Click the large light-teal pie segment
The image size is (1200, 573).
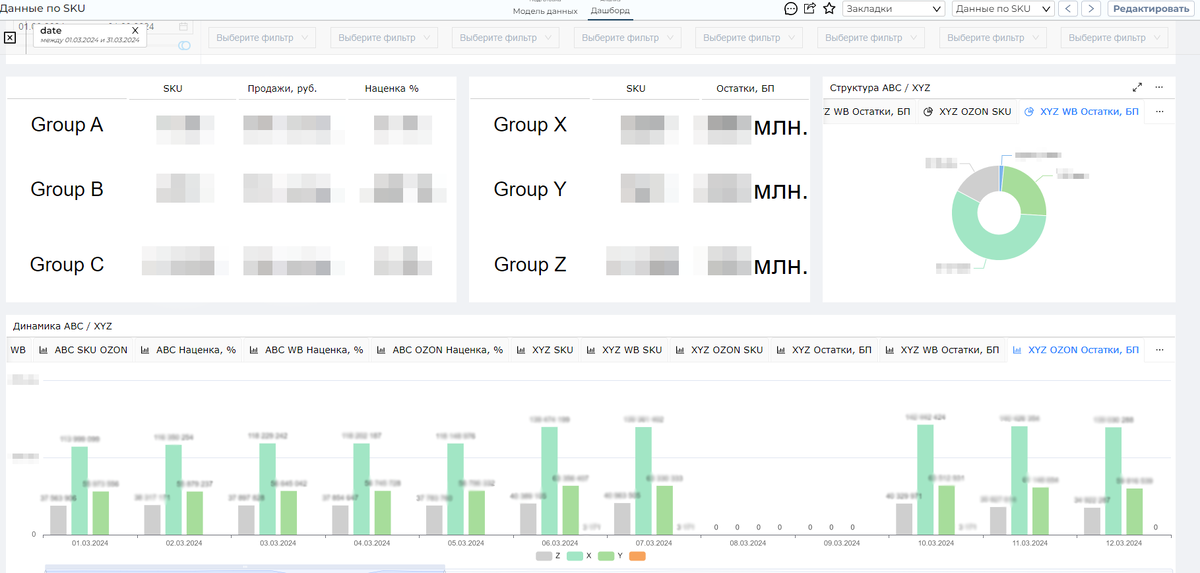point(985,243)
